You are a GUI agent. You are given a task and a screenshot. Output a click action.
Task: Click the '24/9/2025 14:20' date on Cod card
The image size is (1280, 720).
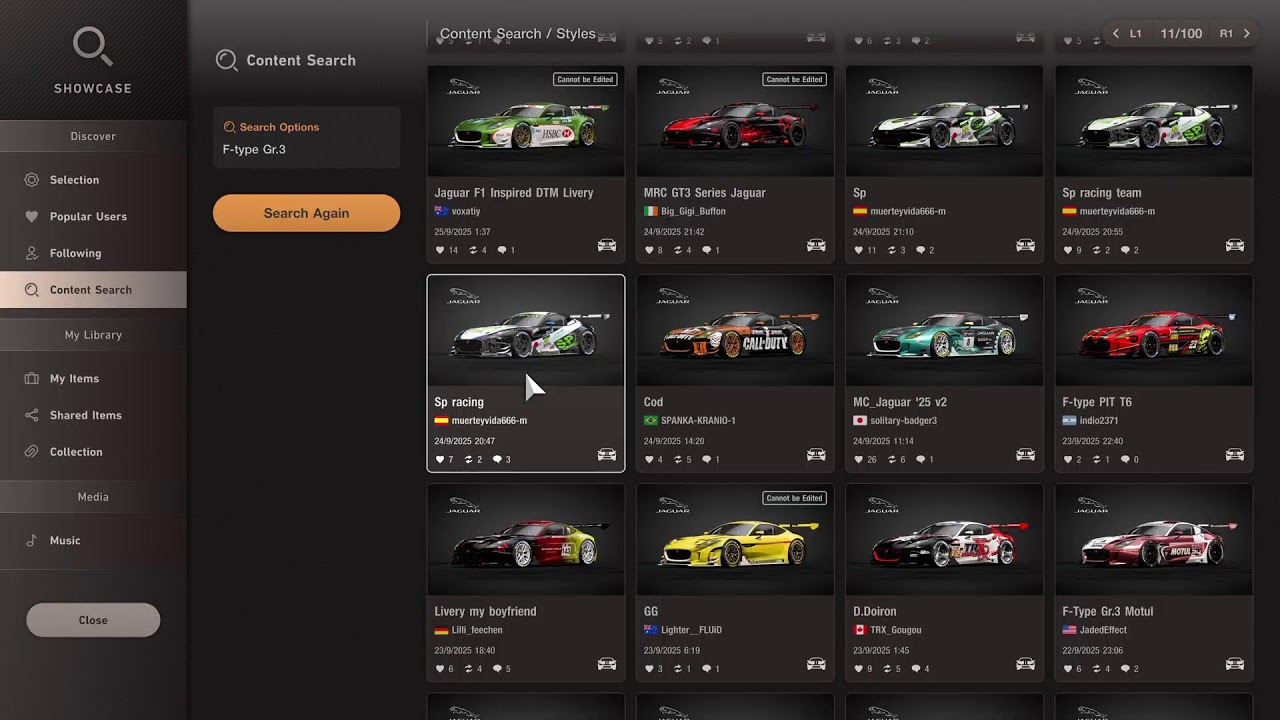[x=674, y=441]
